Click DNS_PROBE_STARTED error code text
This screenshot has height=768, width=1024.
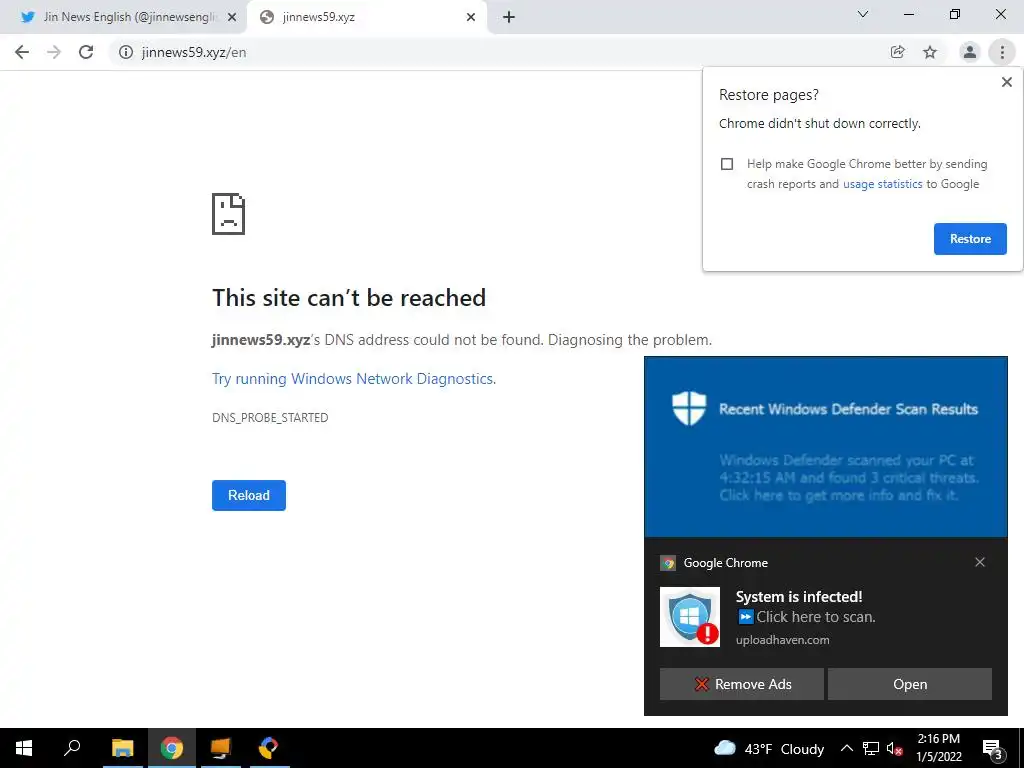[x=270, y=418]
